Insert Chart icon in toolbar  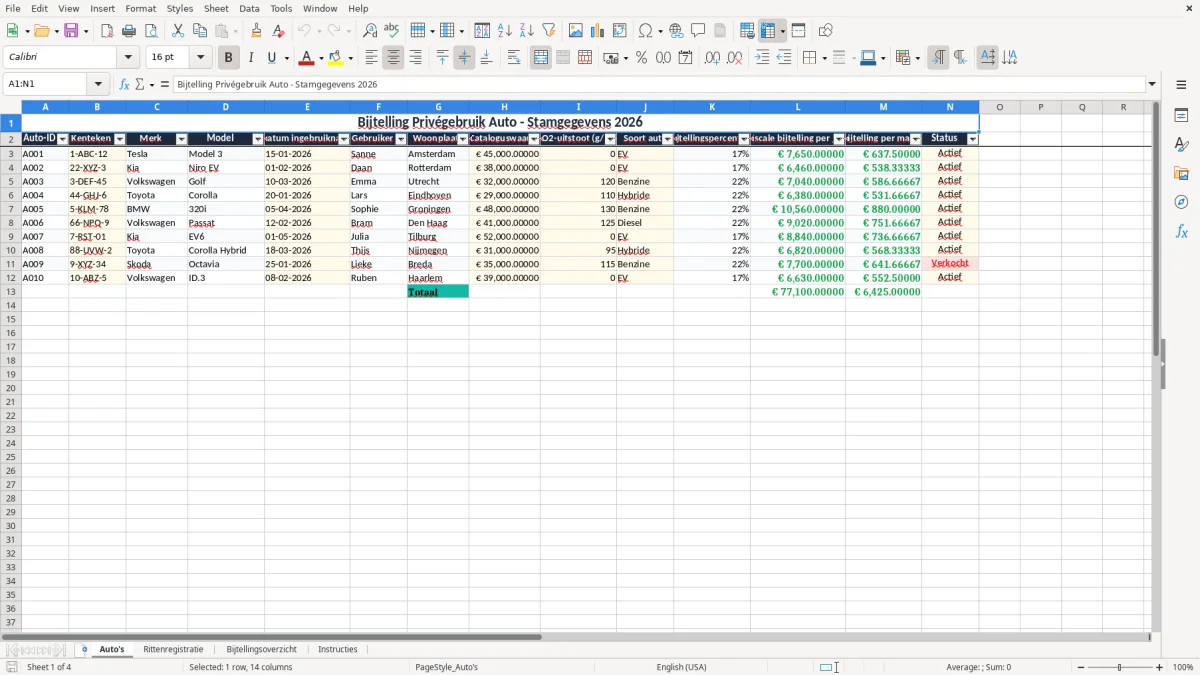click(598, 31)
